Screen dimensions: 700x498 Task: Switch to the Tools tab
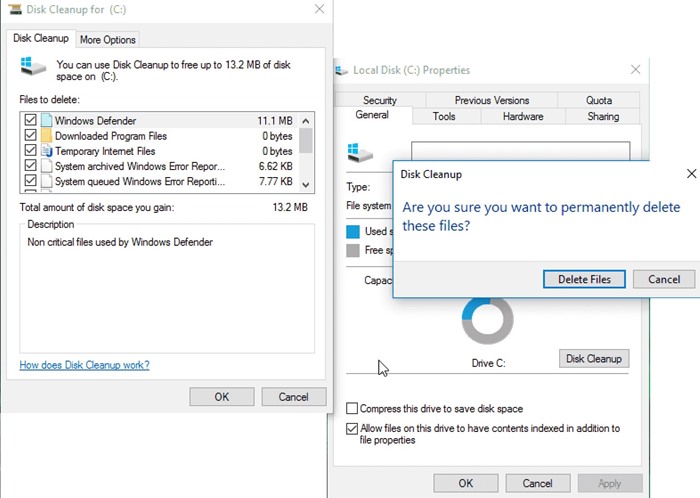click(x=444, y=116)
